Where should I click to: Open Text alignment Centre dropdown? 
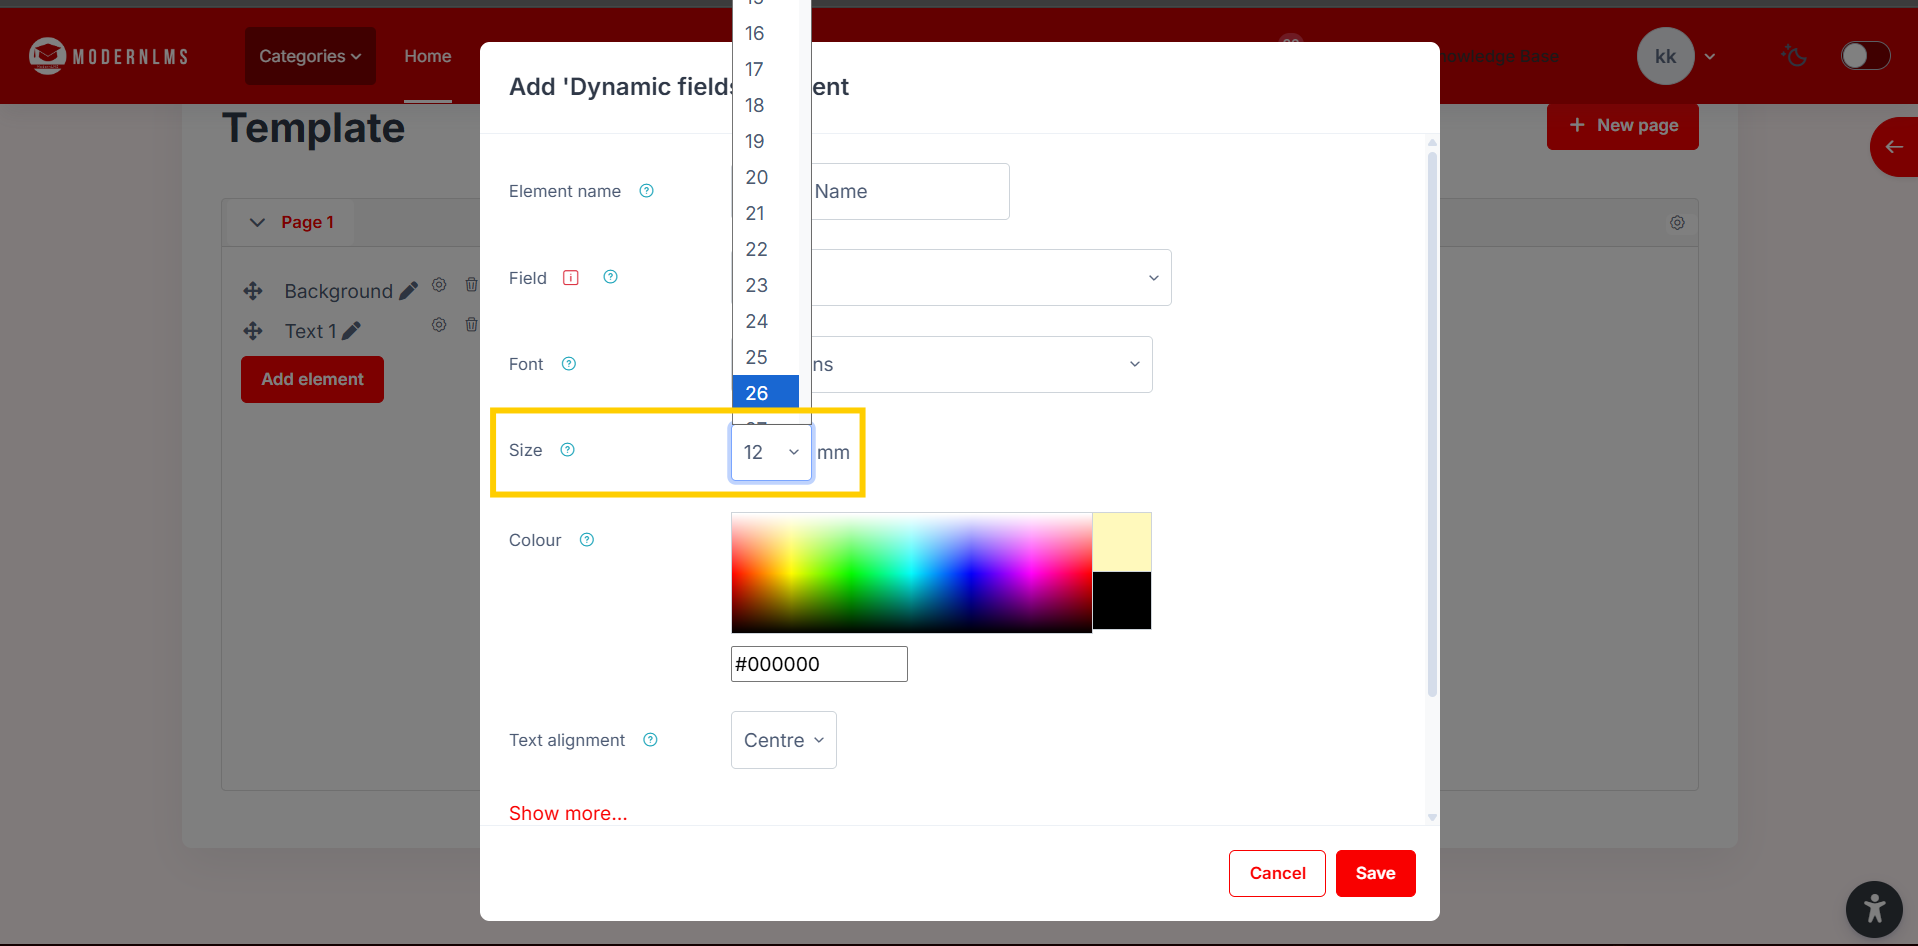tap(784, 740)
